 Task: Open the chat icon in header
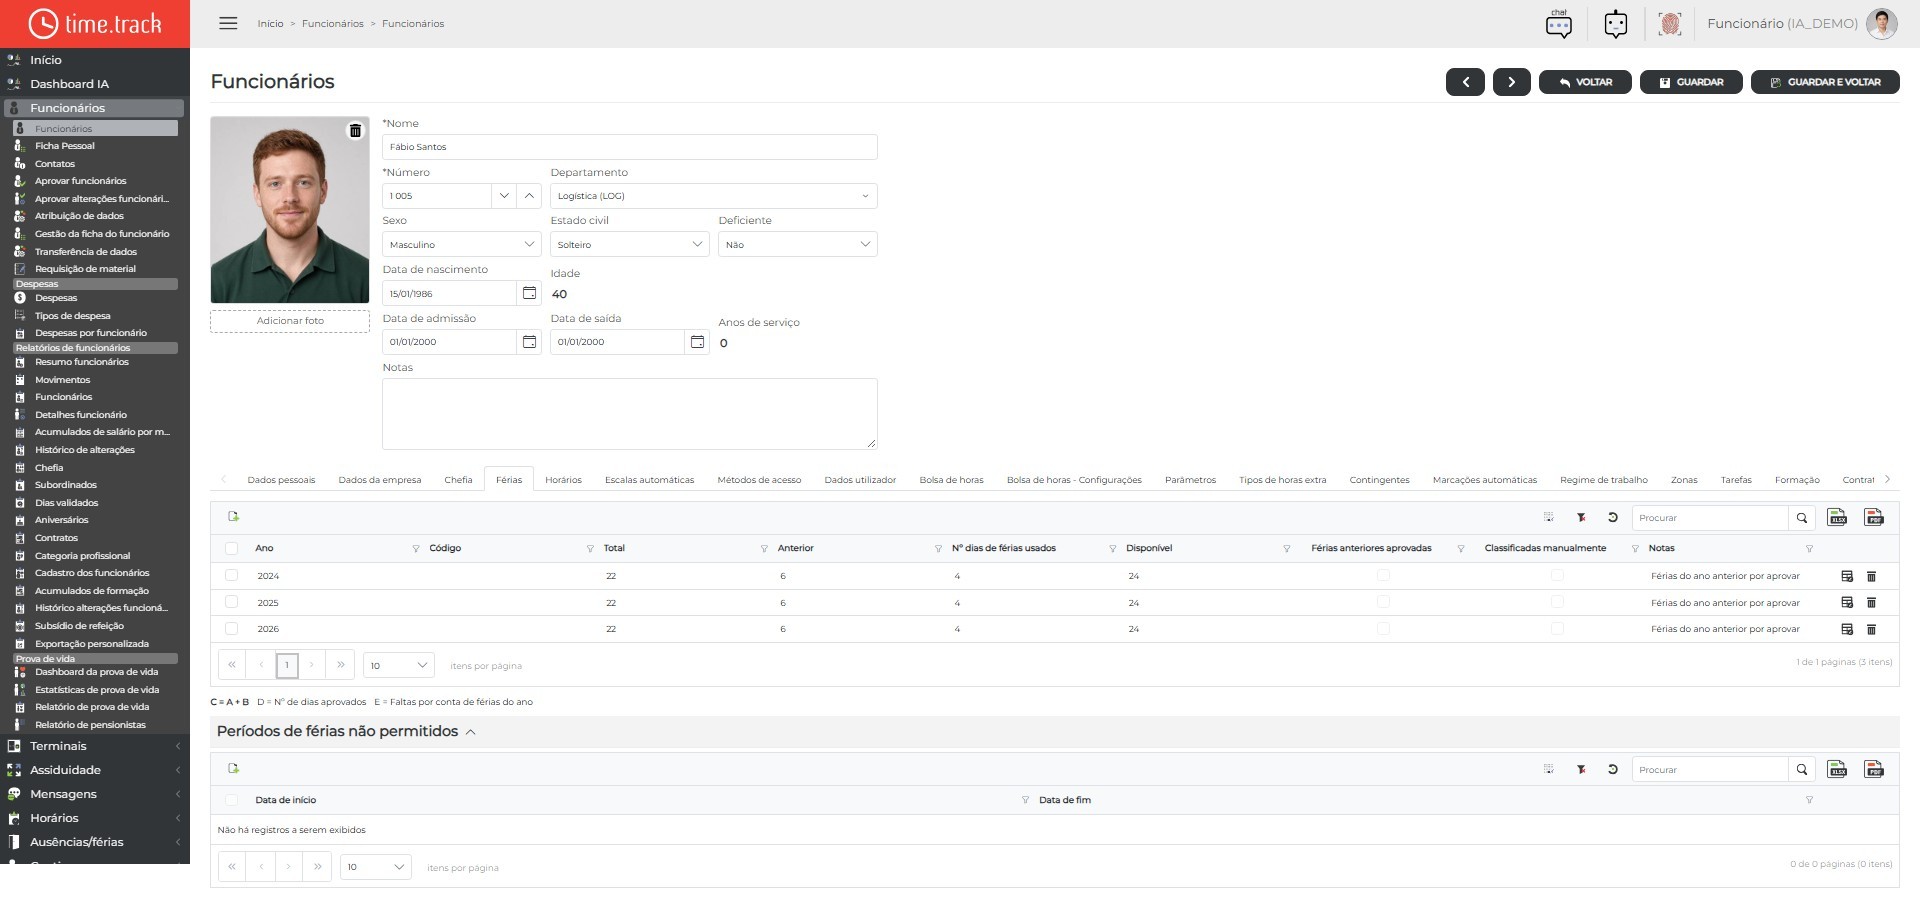(1558, 24)
